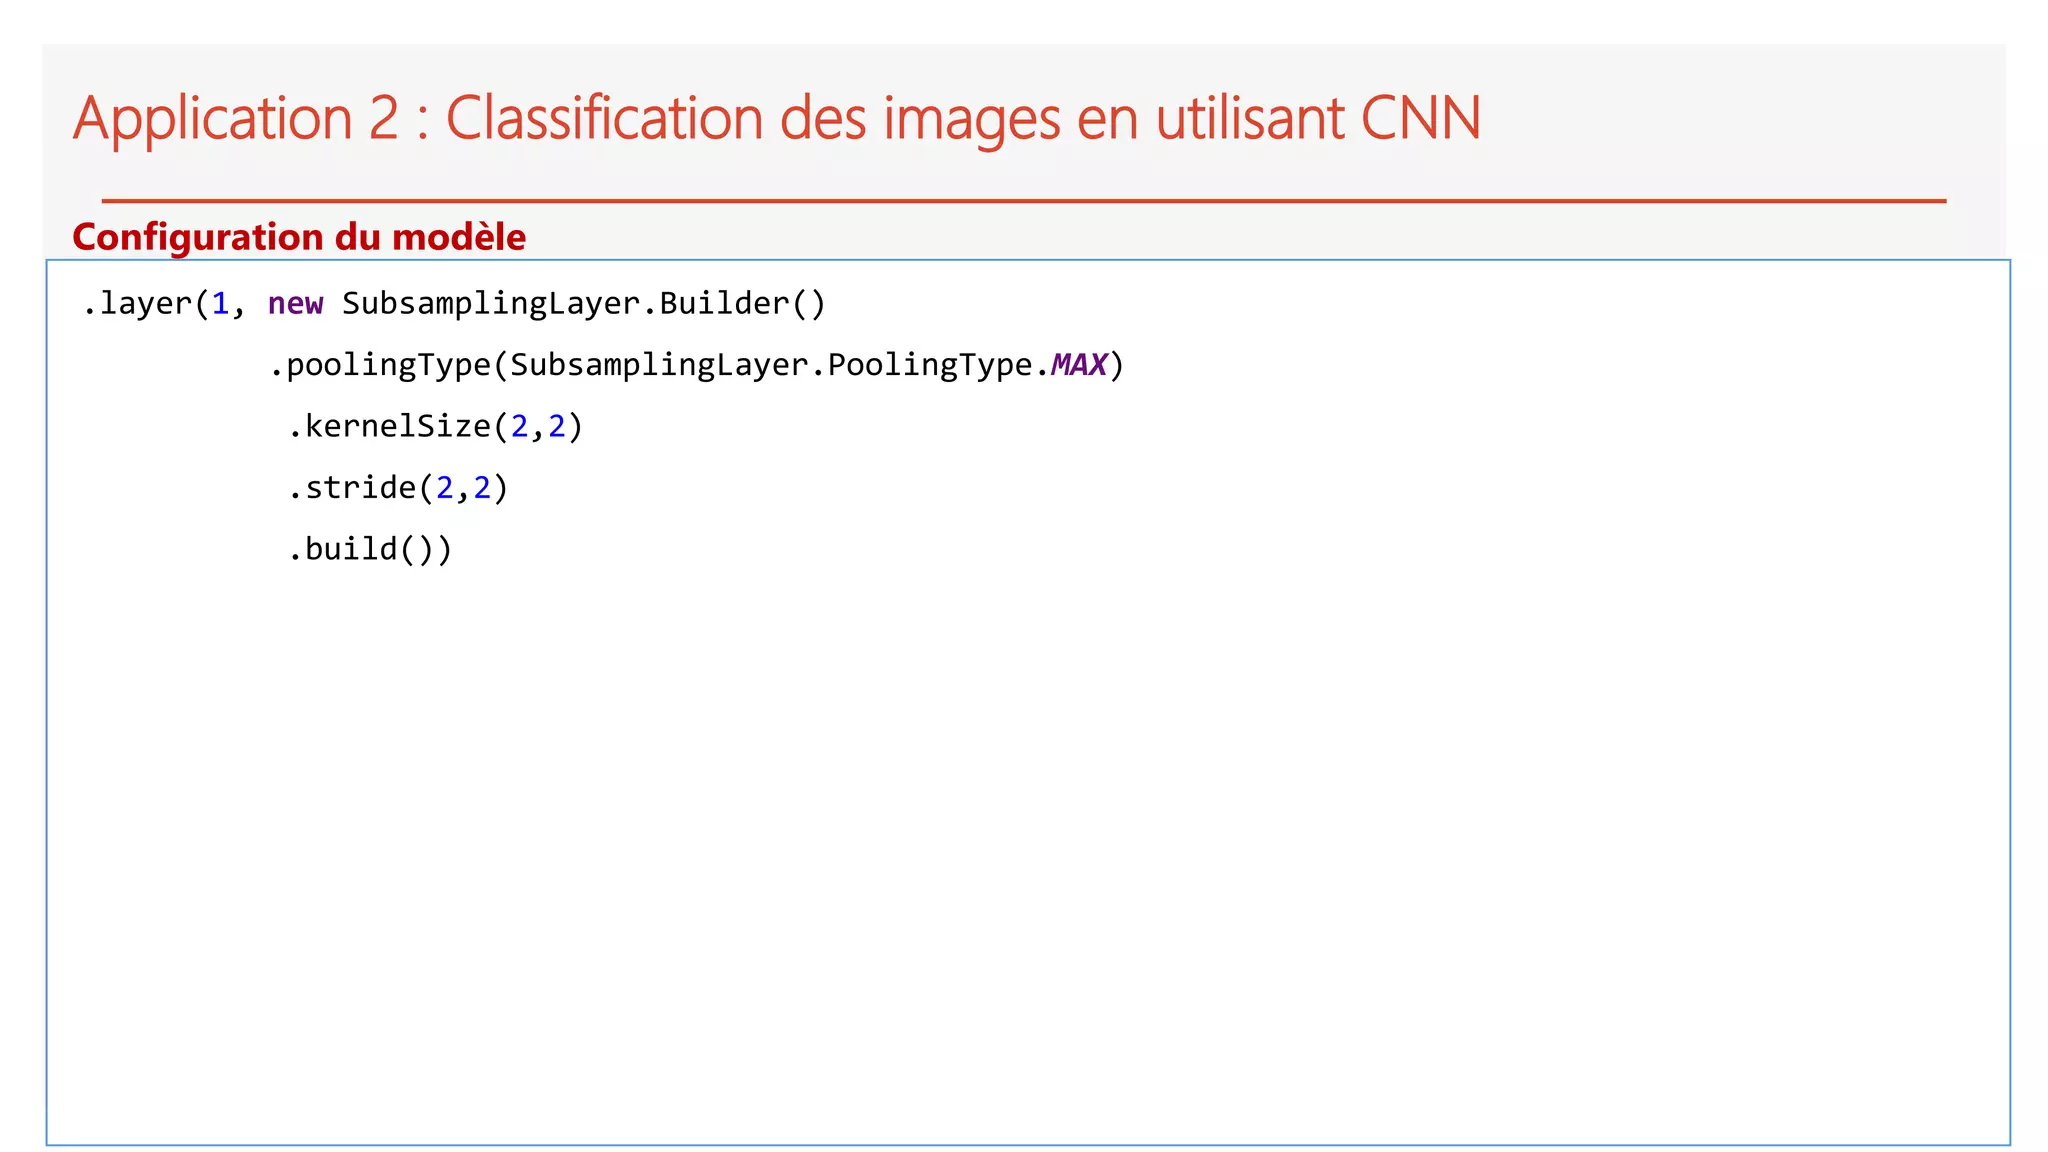This screenshot has width=2048, height=1152.
Task: Click the purple 'new' keyword
Action: pos(295,303)
